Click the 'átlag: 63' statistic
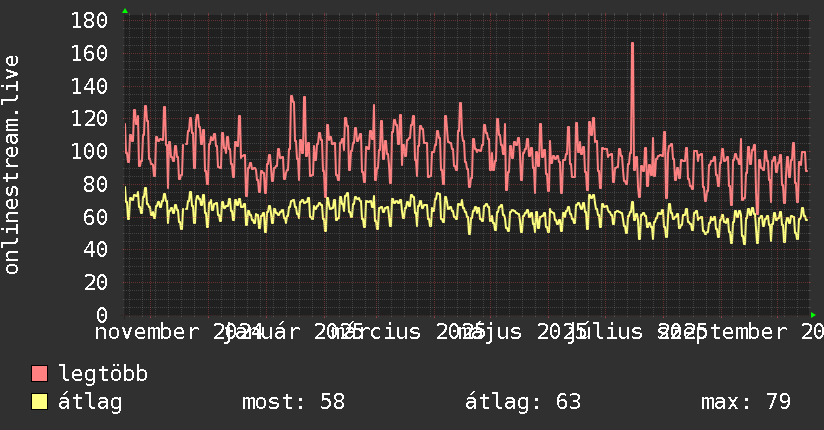 (523, 402)
